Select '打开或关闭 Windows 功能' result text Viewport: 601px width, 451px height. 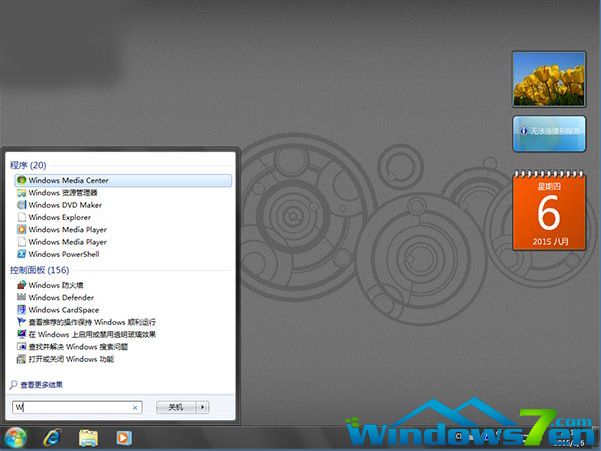click(71, 359)
